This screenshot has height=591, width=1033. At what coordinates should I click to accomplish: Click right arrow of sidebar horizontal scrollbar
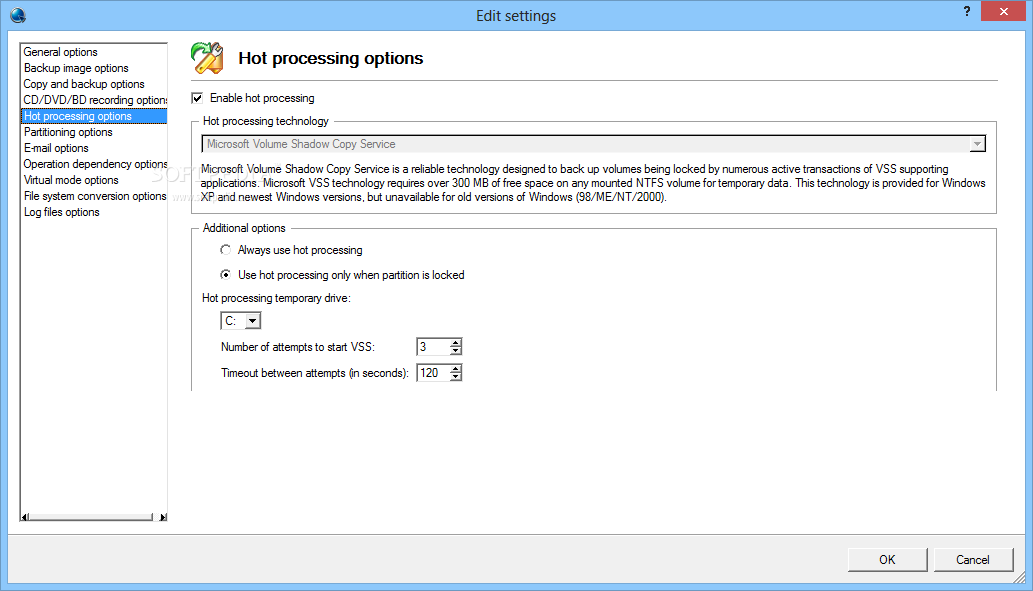click(x=163, y=517)
